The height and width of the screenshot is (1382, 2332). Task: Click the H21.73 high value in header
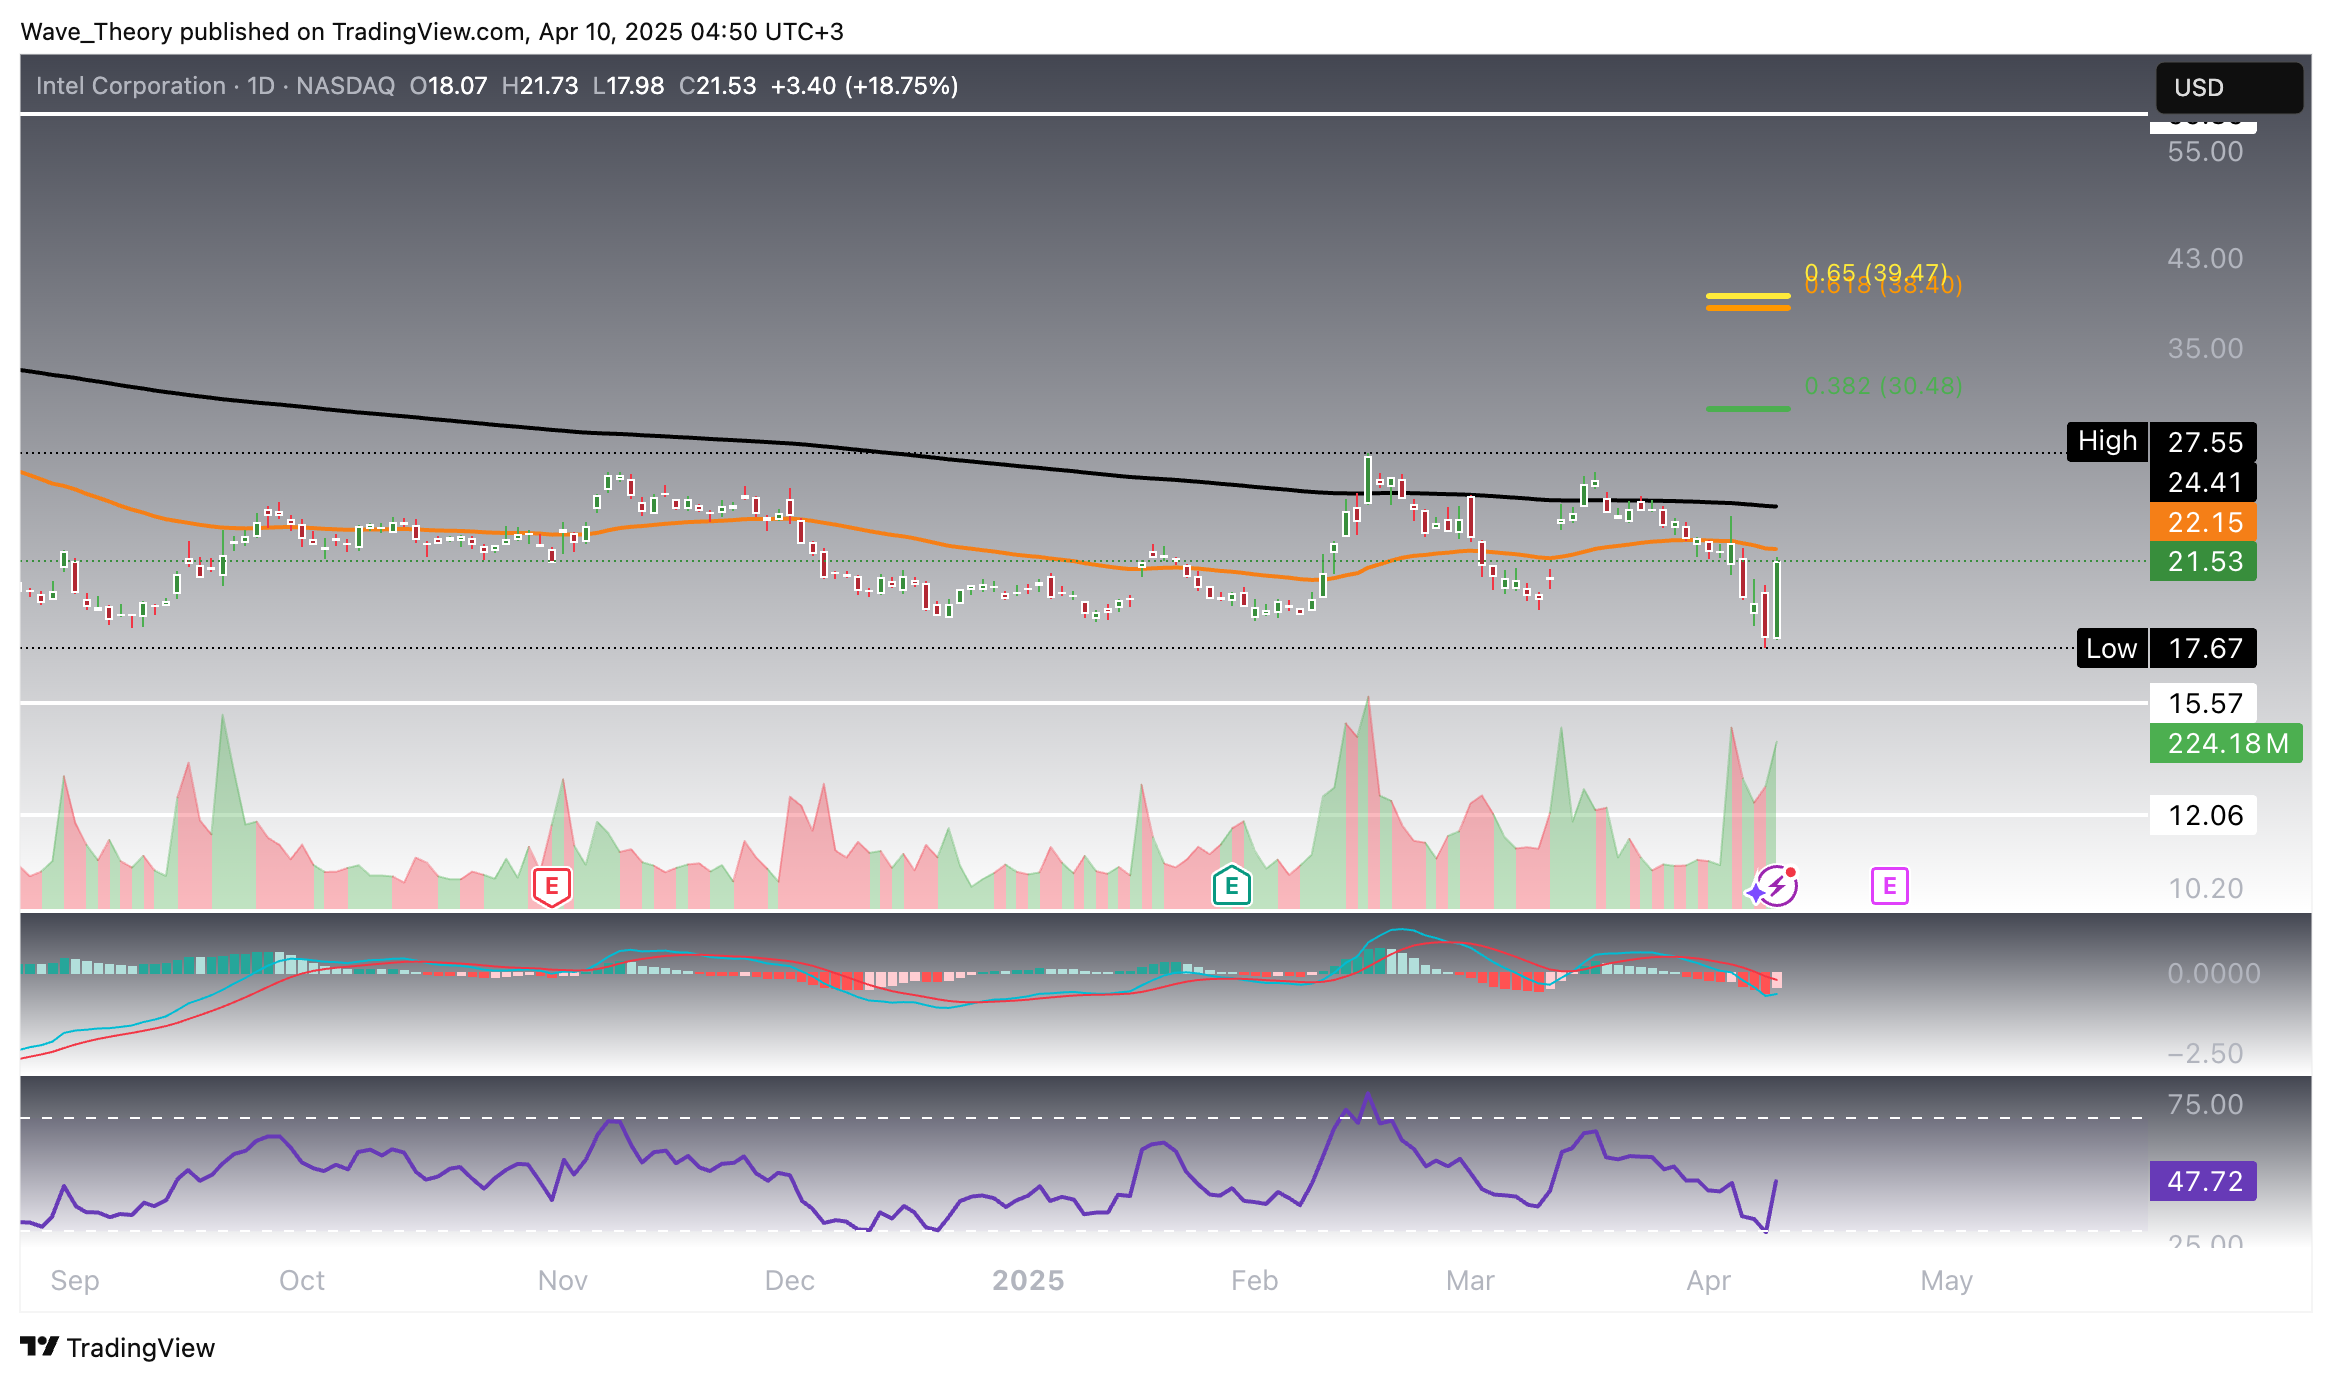click(540, 86)
